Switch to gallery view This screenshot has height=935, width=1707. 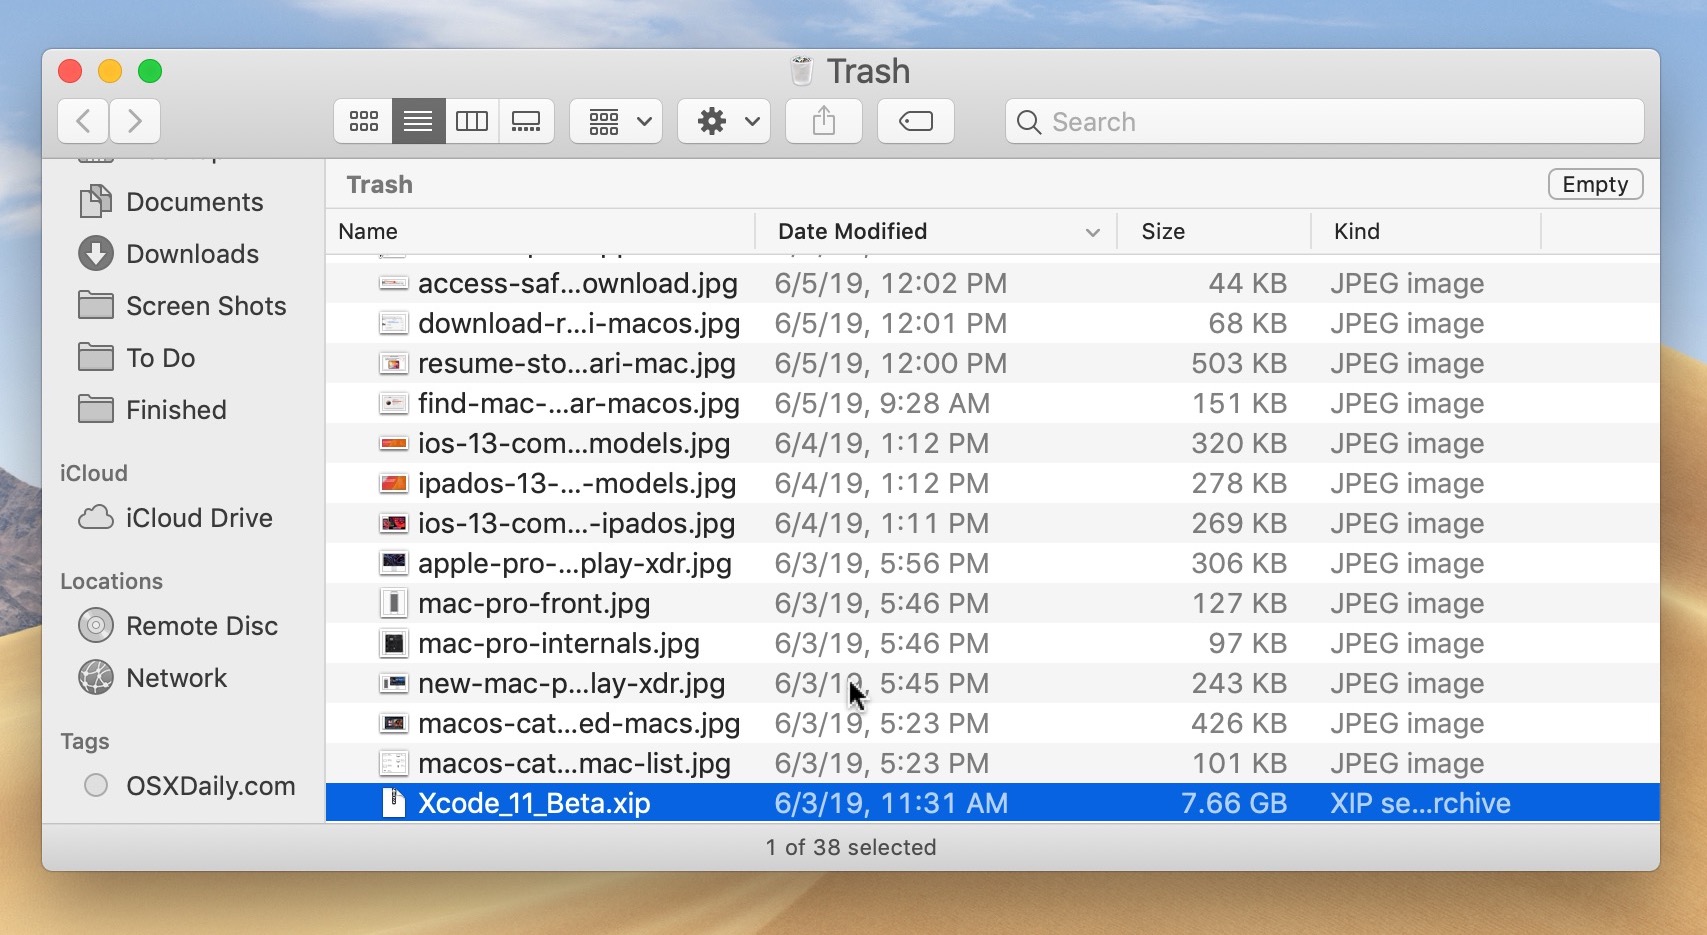(x=526, y=122)
